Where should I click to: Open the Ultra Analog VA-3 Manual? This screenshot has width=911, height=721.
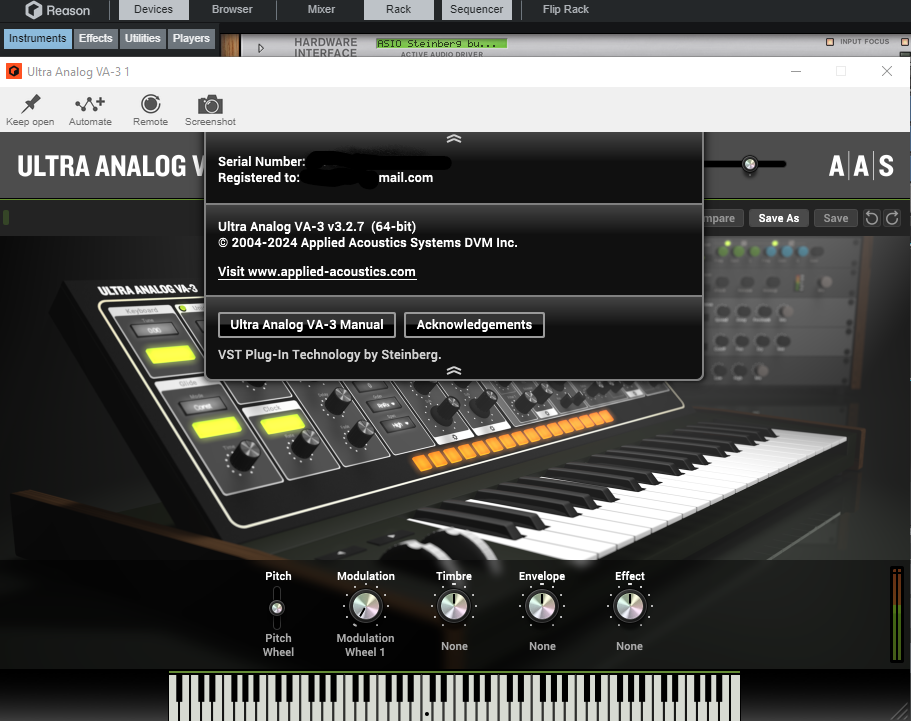point(307,325)
